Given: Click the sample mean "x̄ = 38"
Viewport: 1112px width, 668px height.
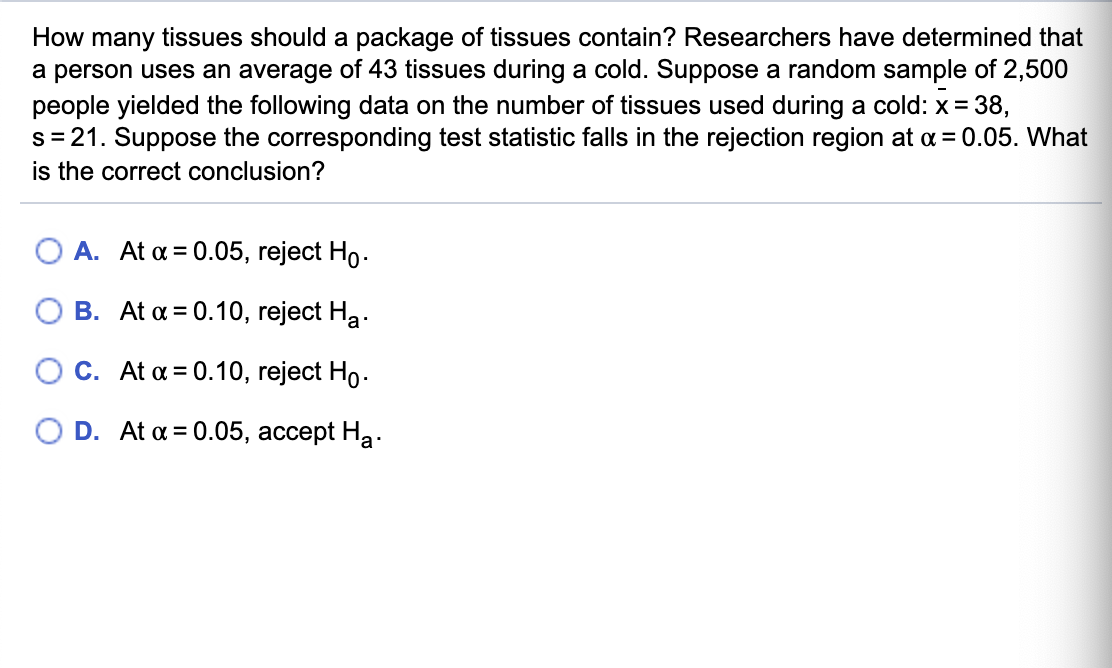Looking at the screenshot, I should pyautogui.click(x=970, y=104).
